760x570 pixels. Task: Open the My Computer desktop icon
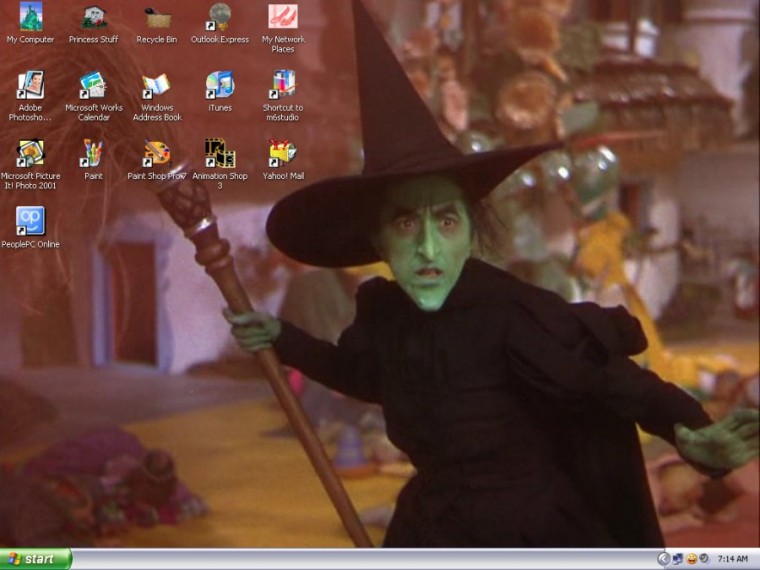tap(31, 23)
